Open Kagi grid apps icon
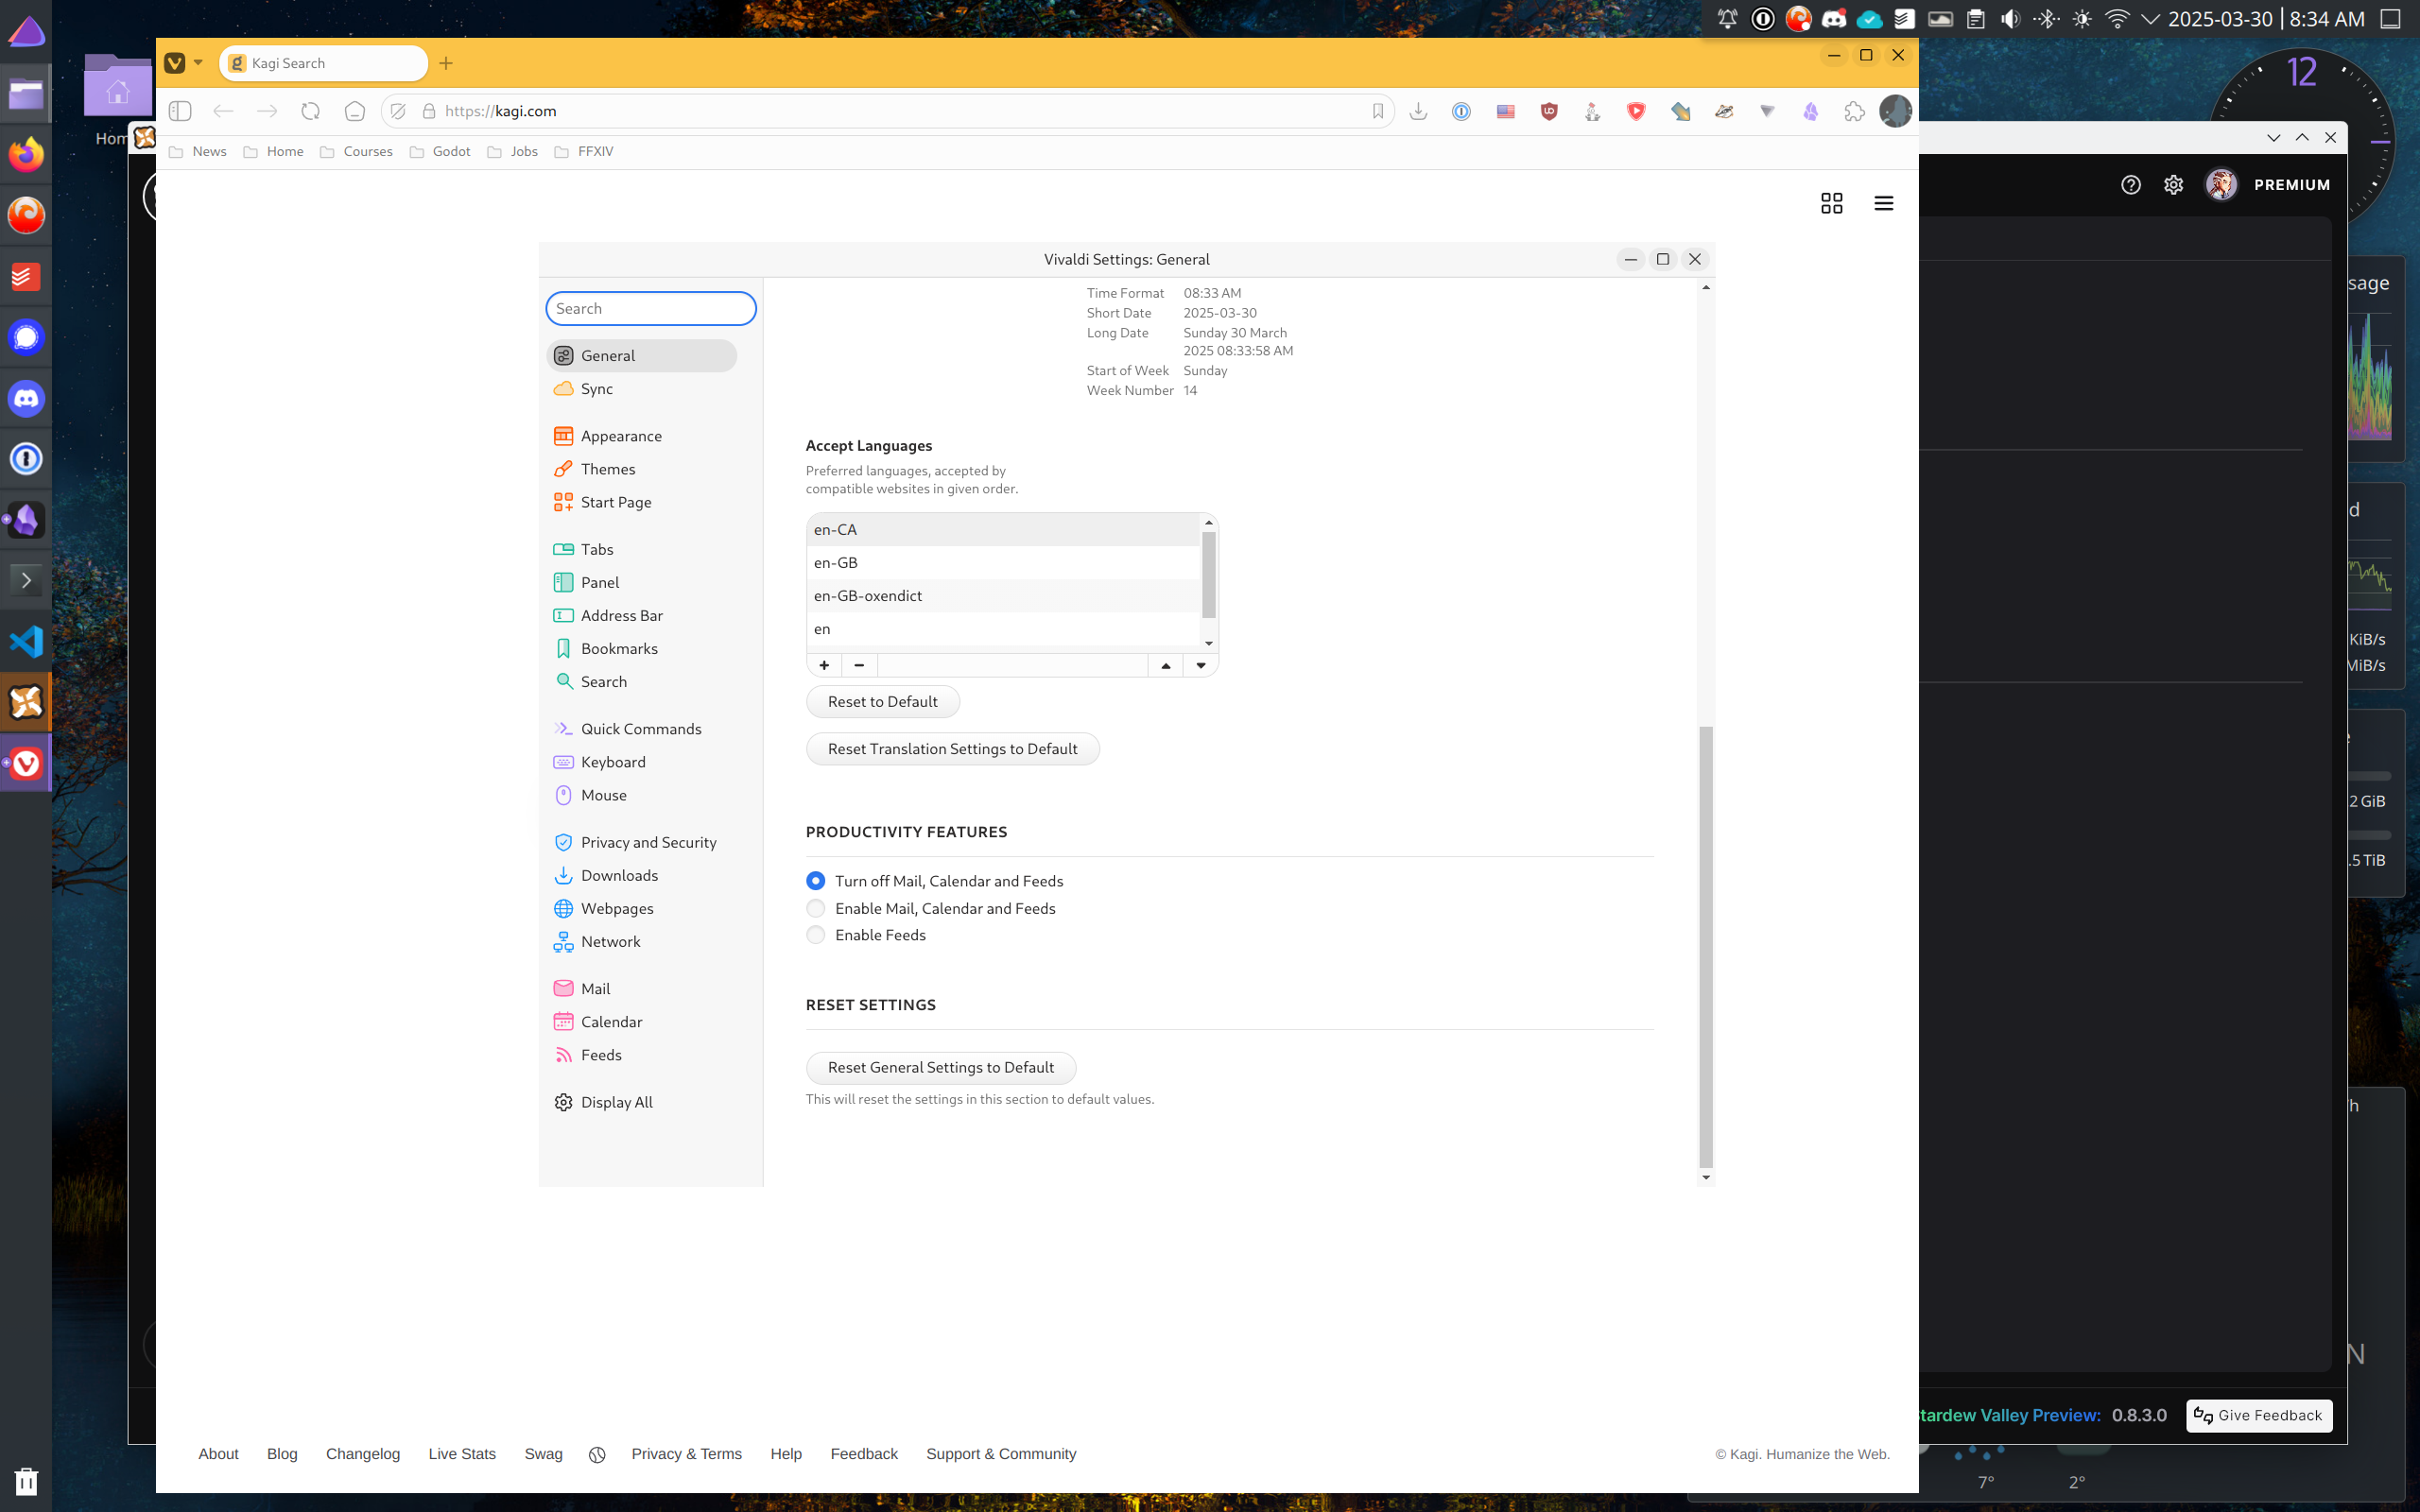 1832,203
